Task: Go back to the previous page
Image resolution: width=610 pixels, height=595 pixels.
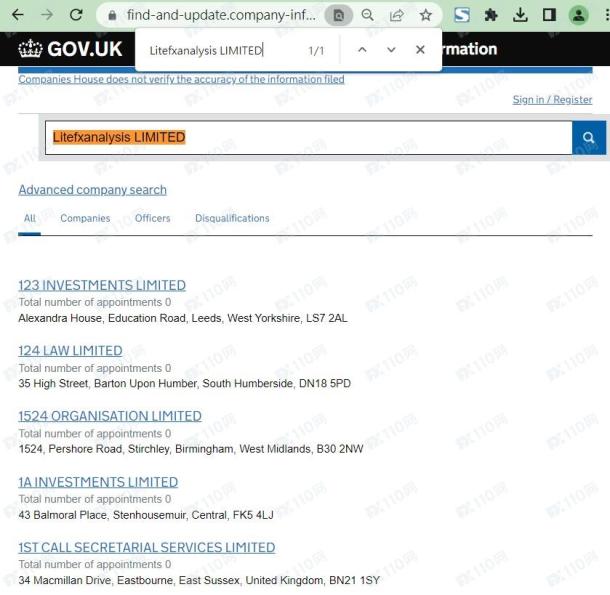Action: pyautogui.click(x=18, y=15)
